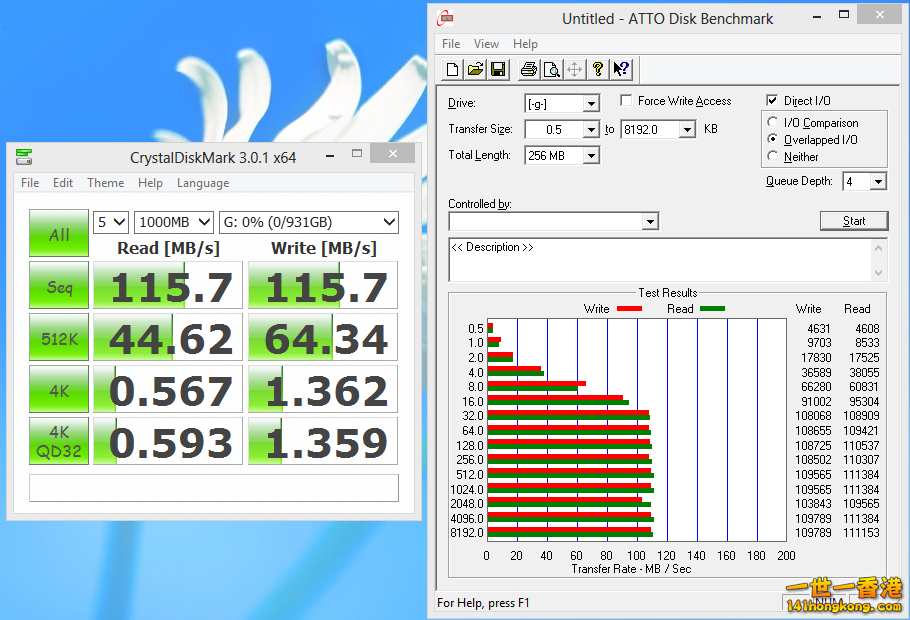Viewport: 910px width, 620px height.
Task: Click 'For Help, press F1' status text
Action: point(483,603)
